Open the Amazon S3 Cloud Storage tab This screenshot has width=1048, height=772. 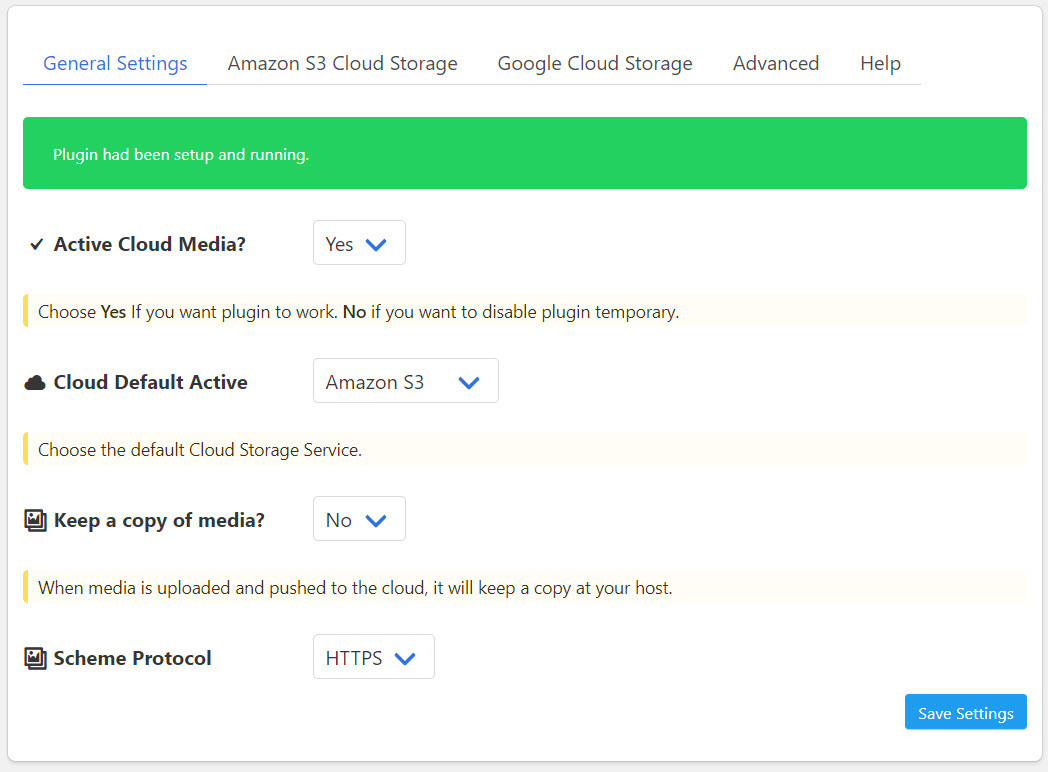(x=342, y=63)
